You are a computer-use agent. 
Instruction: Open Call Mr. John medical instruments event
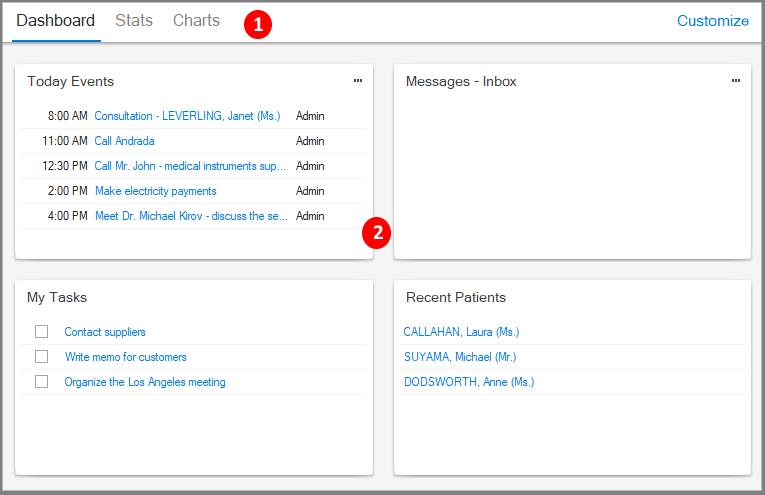pyautogui.click(x=190, y=166)
